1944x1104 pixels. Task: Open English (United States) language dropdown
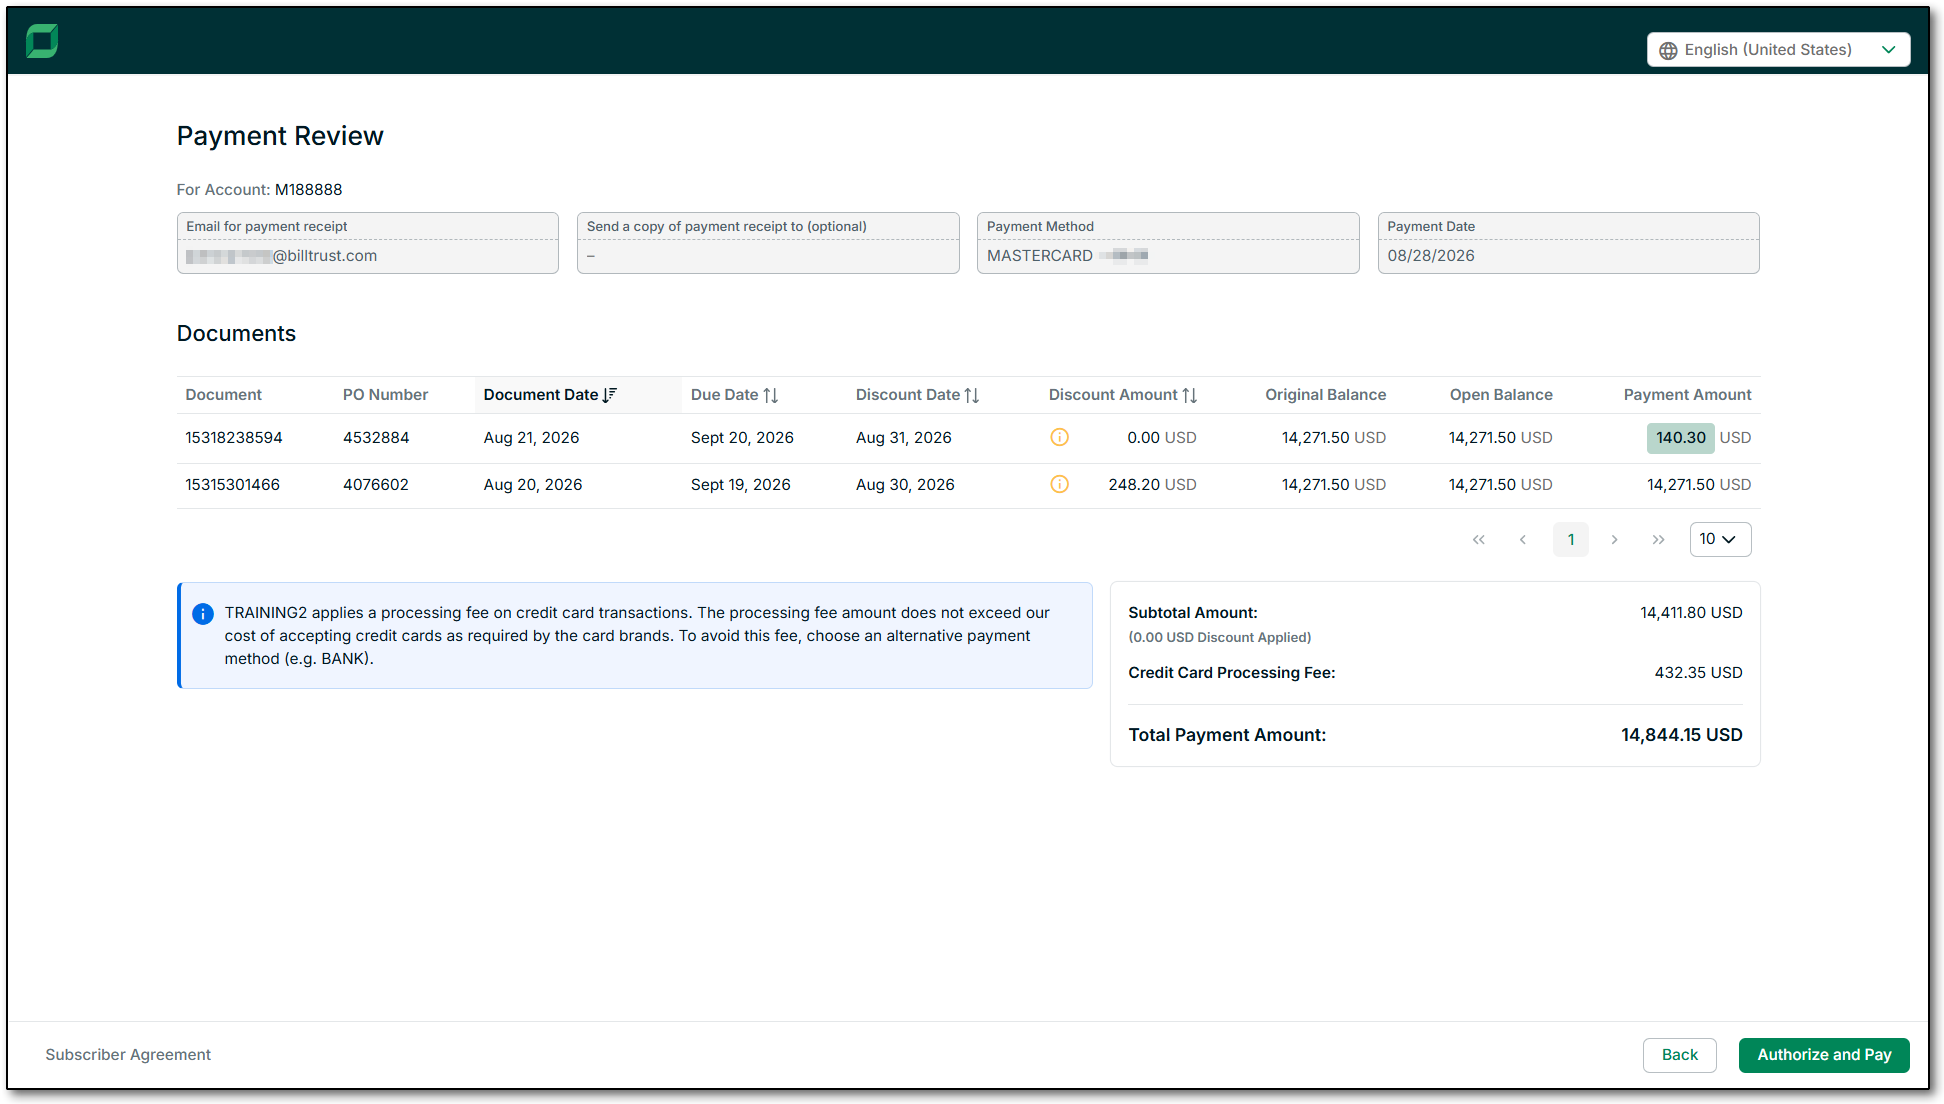pos(1778,50)
